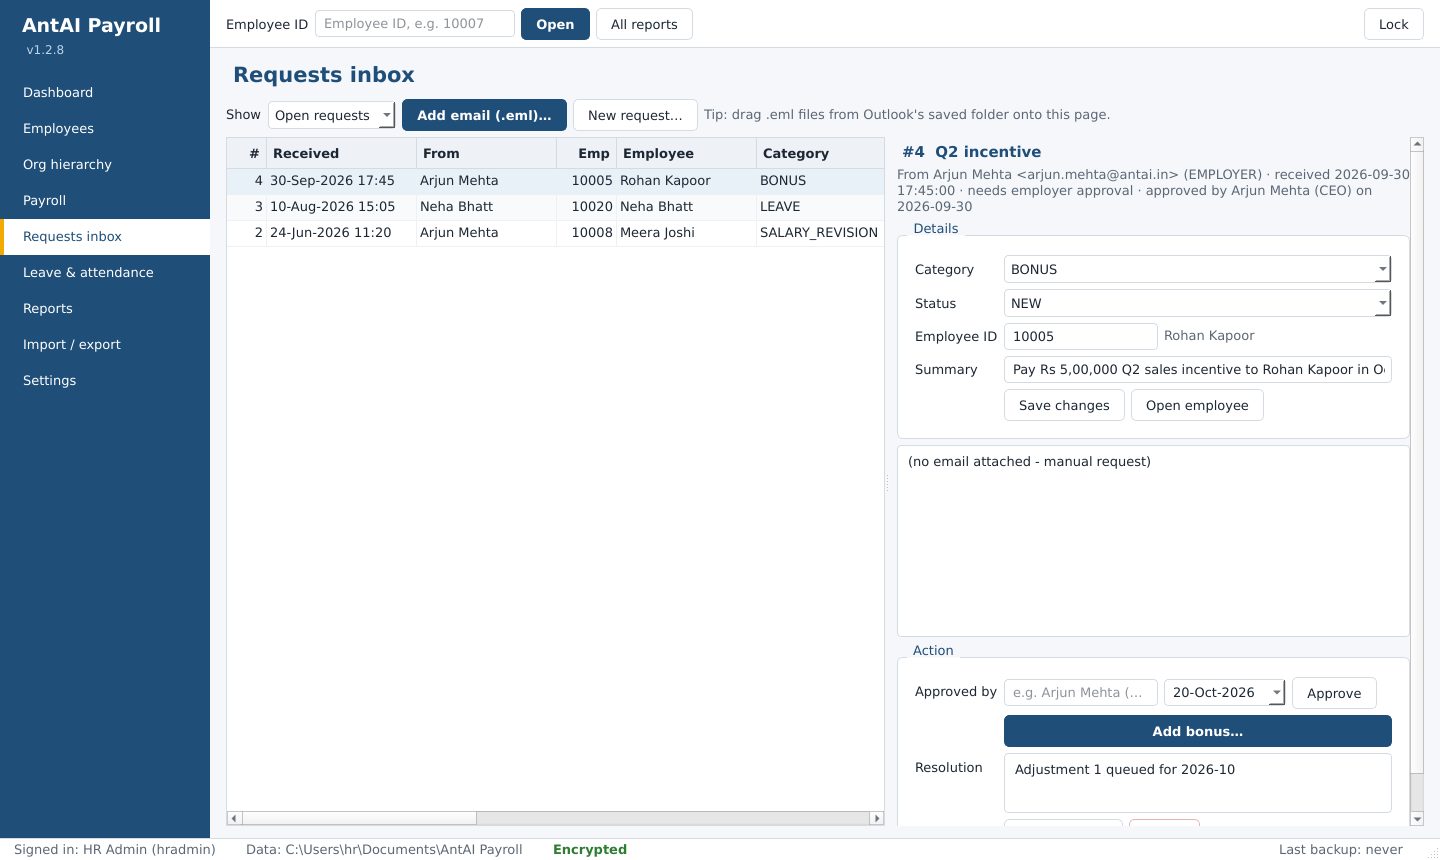
Task: Lock the application
Action: 1393,24
